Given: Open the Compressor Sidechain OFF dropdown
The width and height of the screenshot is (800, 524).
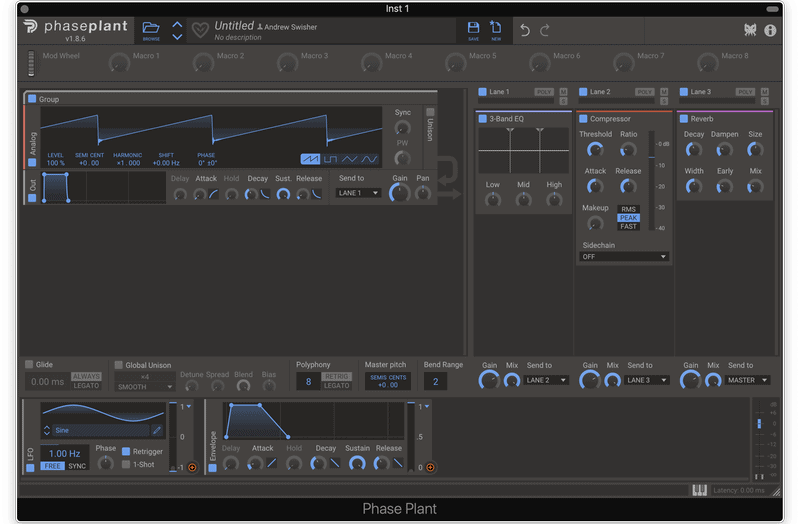Looking at the screenshot, I should point(623,257).
